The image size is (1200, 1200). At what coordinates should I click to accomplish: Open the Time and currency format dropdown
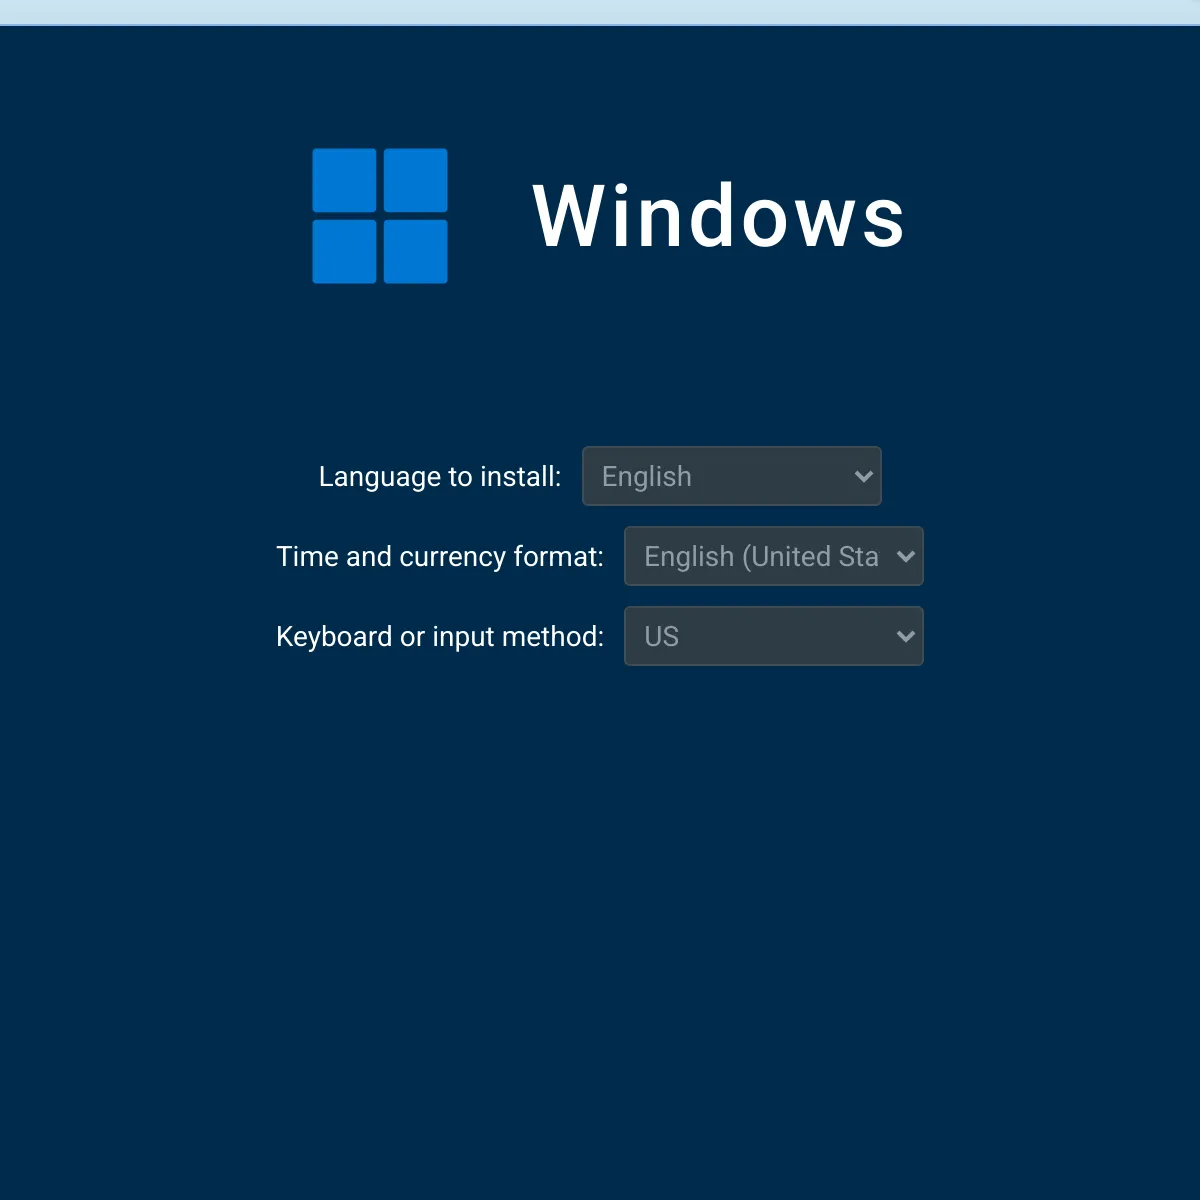coord(774,556)
